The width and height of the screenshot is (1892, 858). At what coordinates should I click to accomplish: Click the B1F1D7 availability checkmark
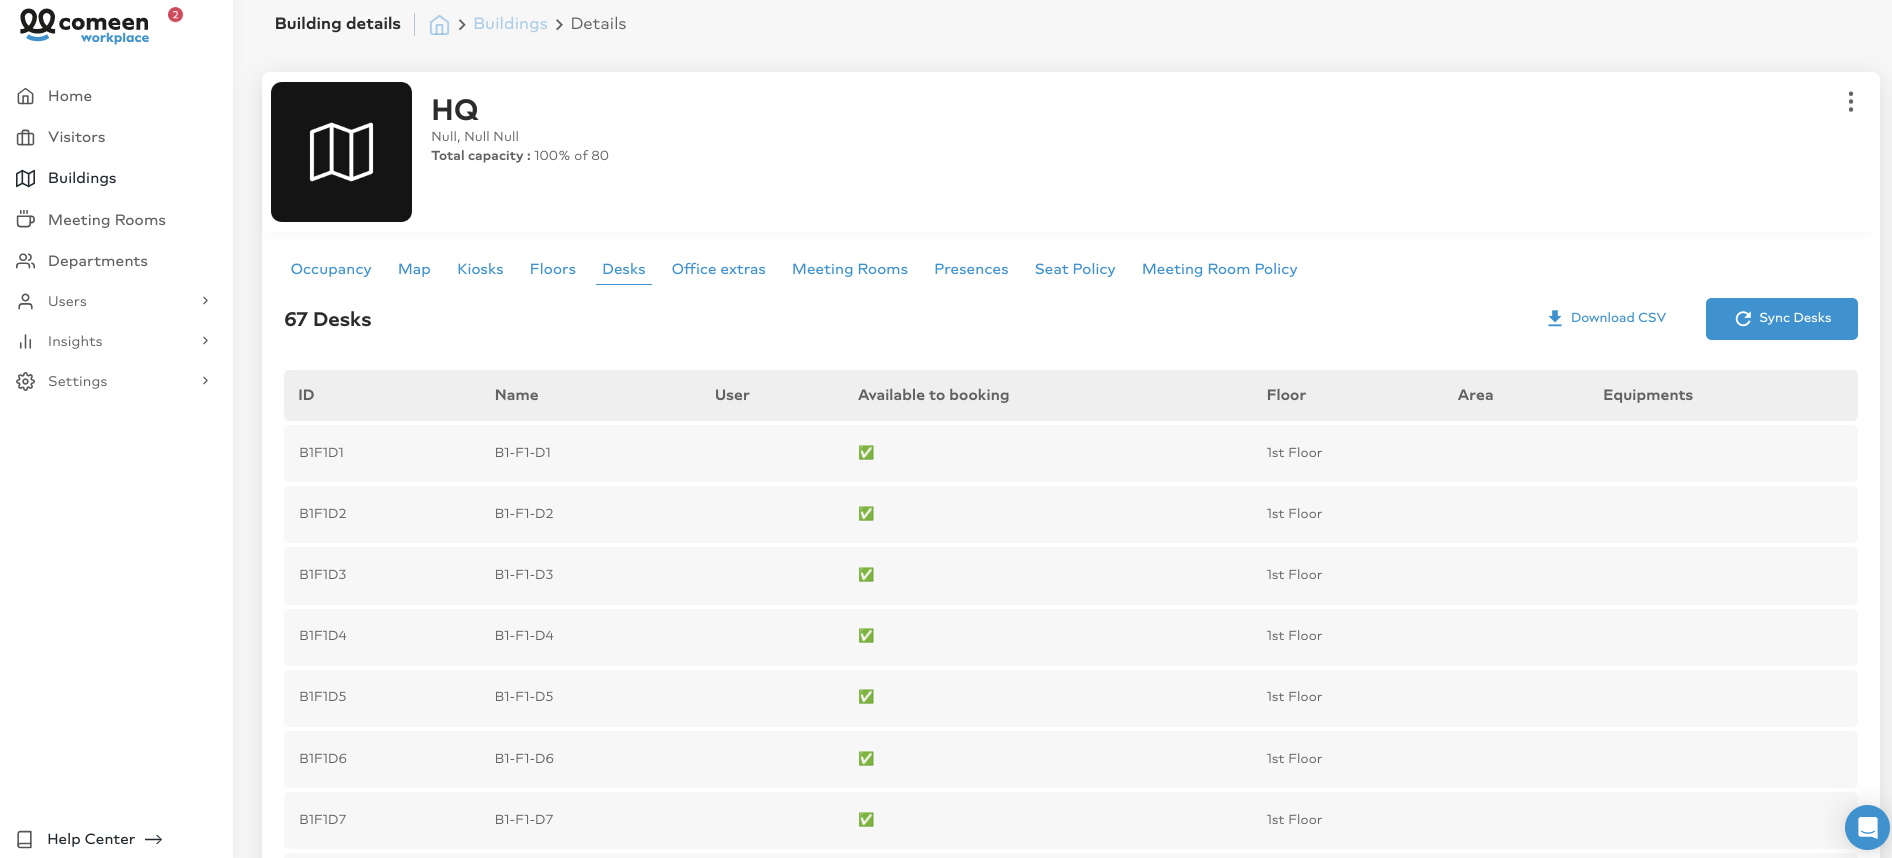866,820
